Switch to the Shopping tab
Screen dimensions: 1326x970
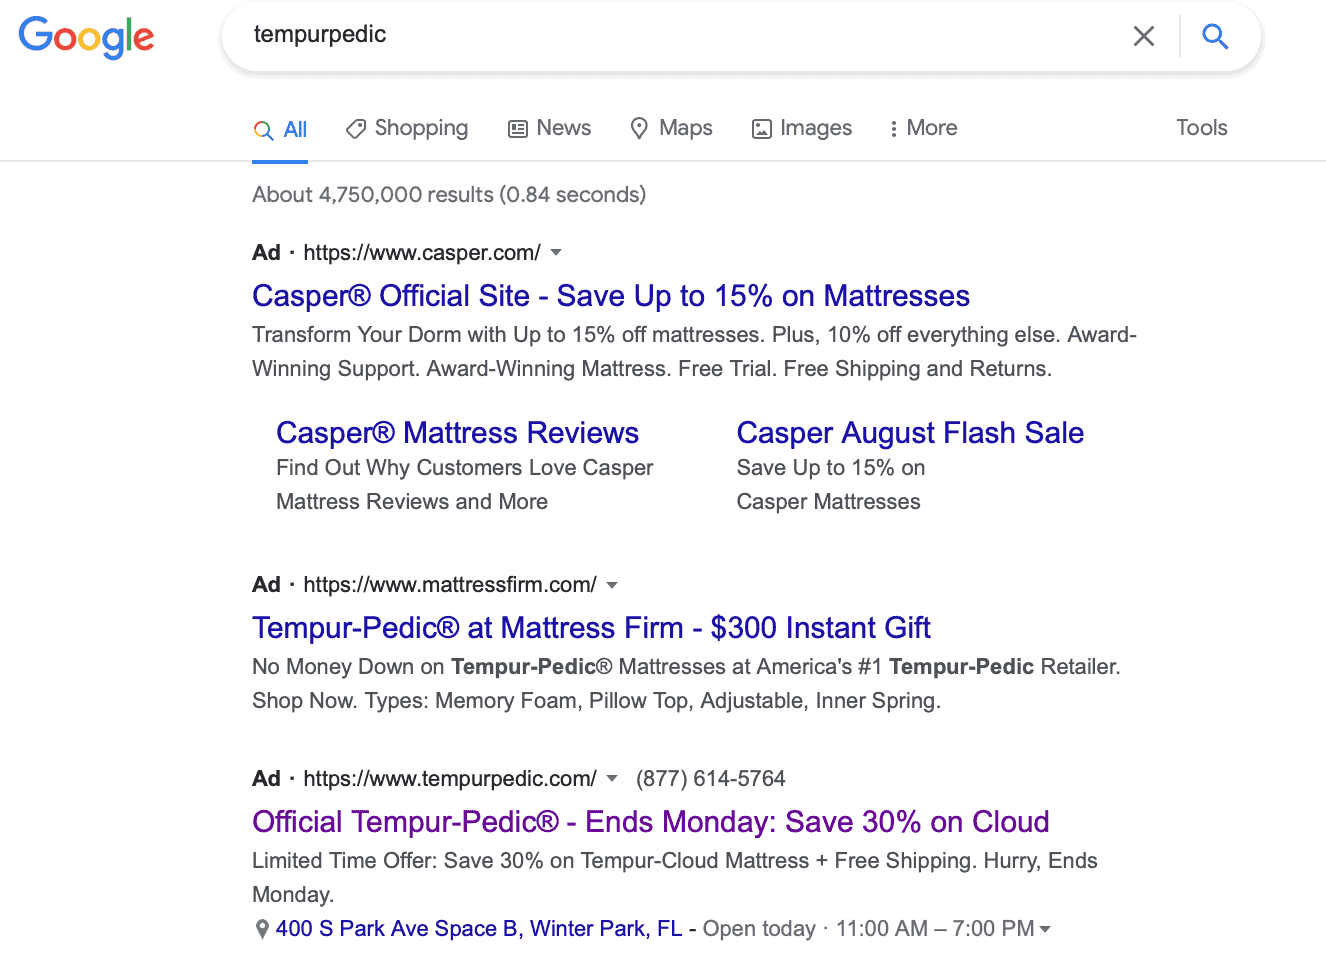tap(407, 128)
